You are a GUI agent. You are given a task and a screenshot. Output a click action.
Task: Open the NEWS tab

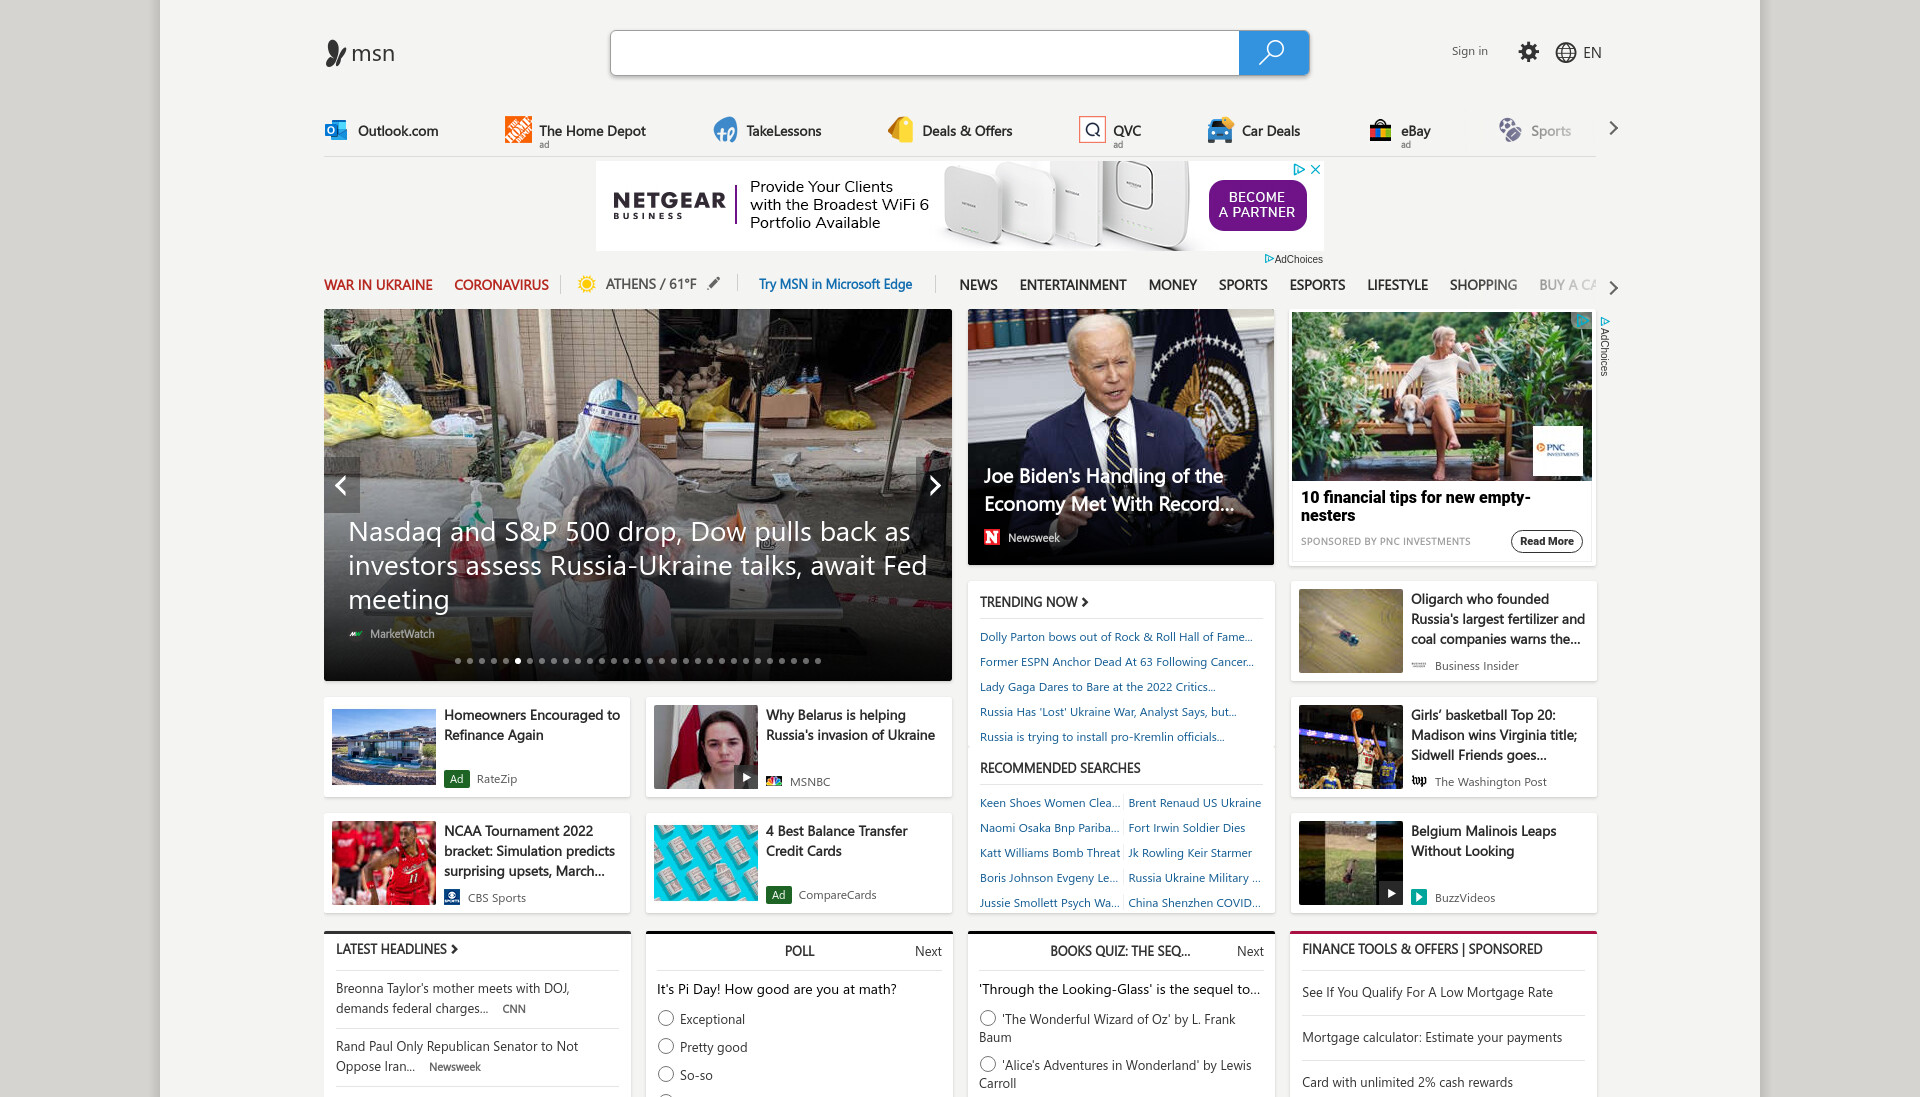point(978,285)
